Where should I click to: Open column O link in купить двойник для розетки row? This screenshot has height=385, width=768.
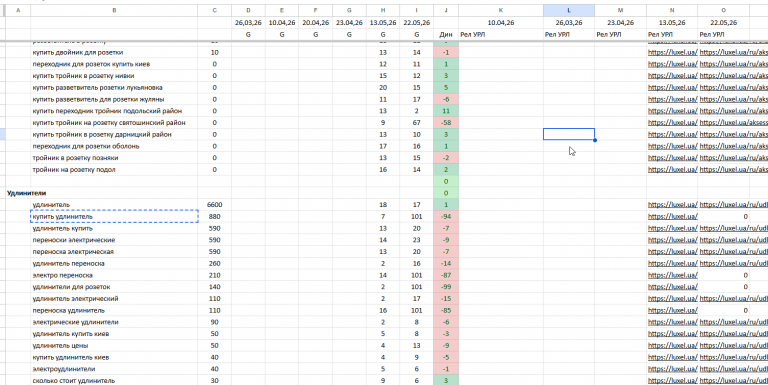click(733, 52)
